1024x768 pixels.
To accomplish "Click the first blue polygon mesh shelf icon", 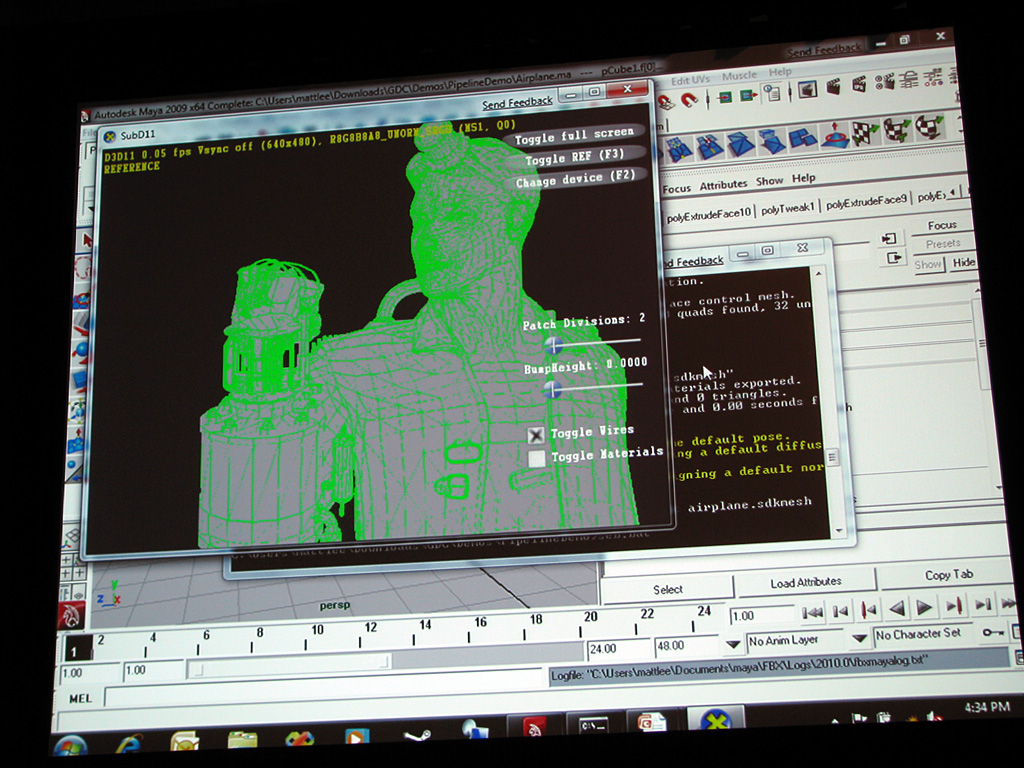I will 679,148.
